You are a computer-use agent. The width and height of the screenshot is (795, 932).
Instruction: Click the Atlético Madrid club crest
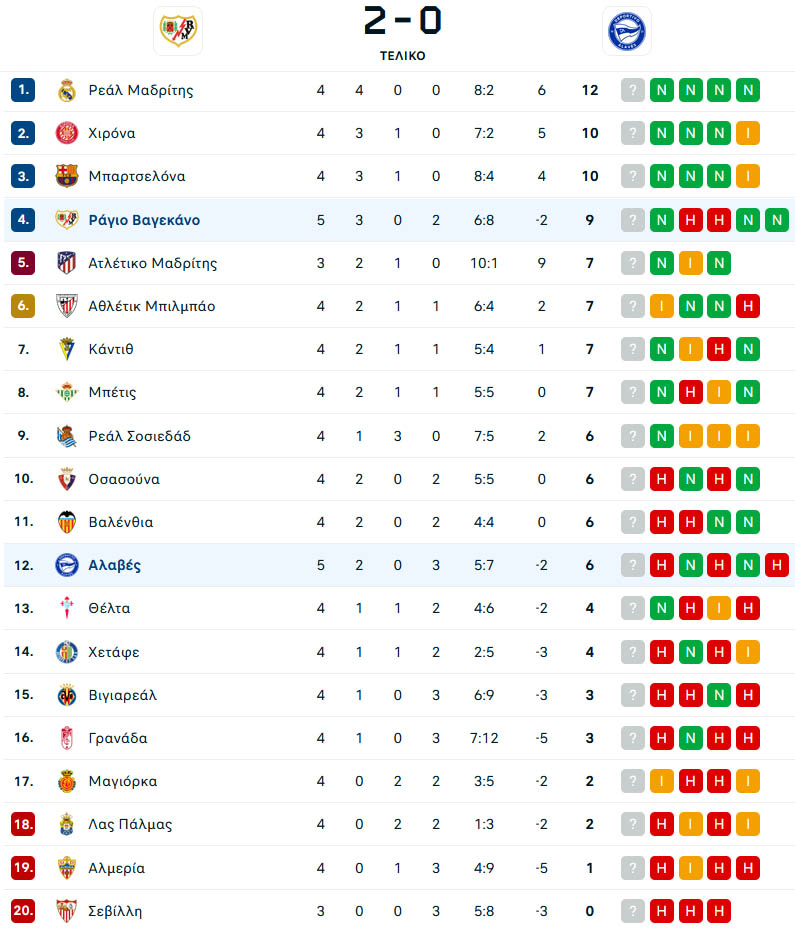pos(67,263)
